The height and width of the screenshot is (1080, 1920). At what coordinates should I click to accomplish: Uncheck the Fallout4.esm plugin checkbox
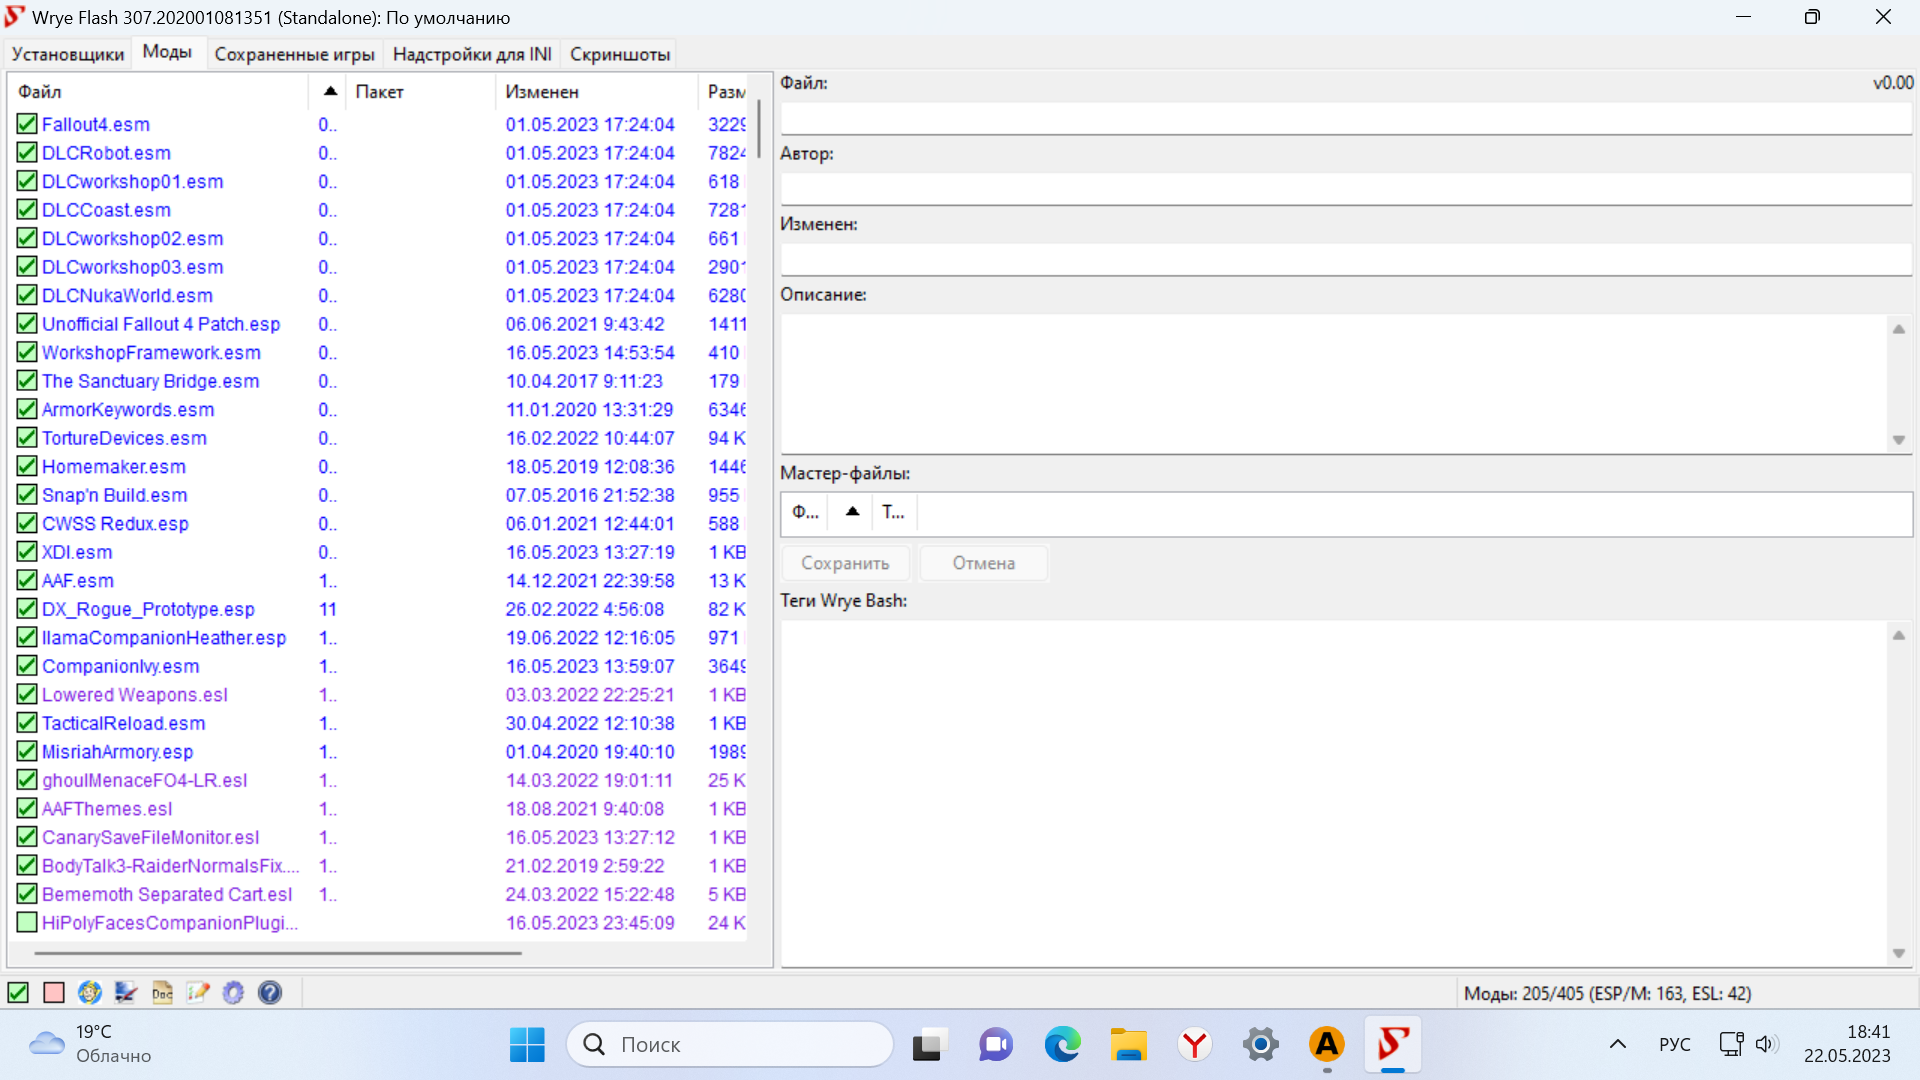[x=27, y=124]
